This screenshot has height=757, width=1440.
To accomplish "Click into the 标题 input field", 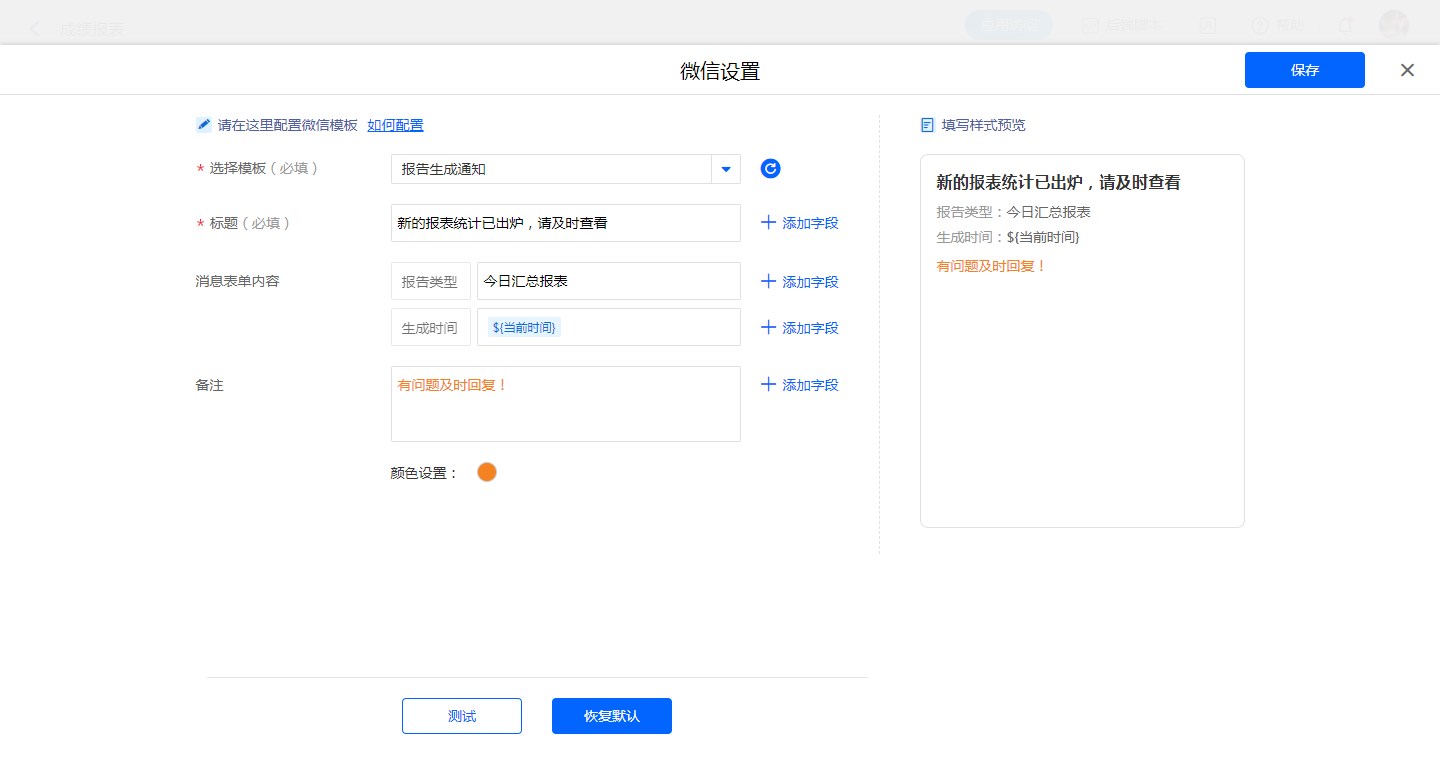I will pos(565,223).
